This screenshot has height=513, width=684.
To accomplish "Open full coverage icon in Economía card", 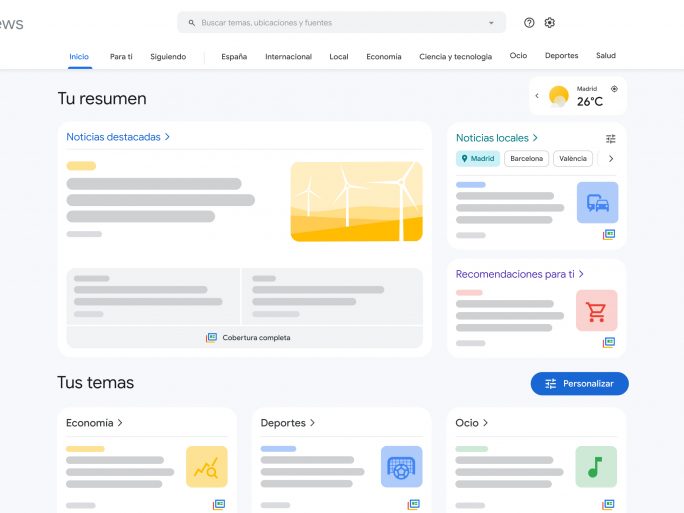I will [219, 505].
